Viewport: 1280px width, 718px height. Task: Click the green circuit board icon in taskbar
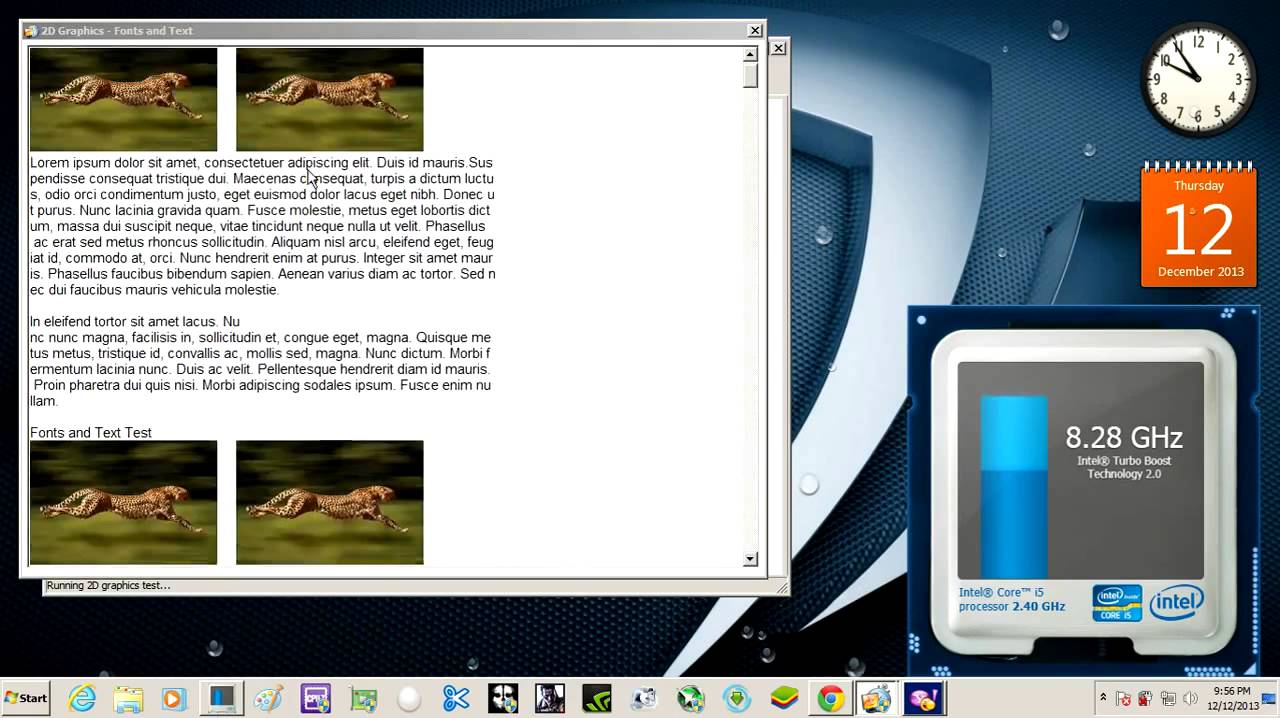pyautogui.click(x=363, y=698)
